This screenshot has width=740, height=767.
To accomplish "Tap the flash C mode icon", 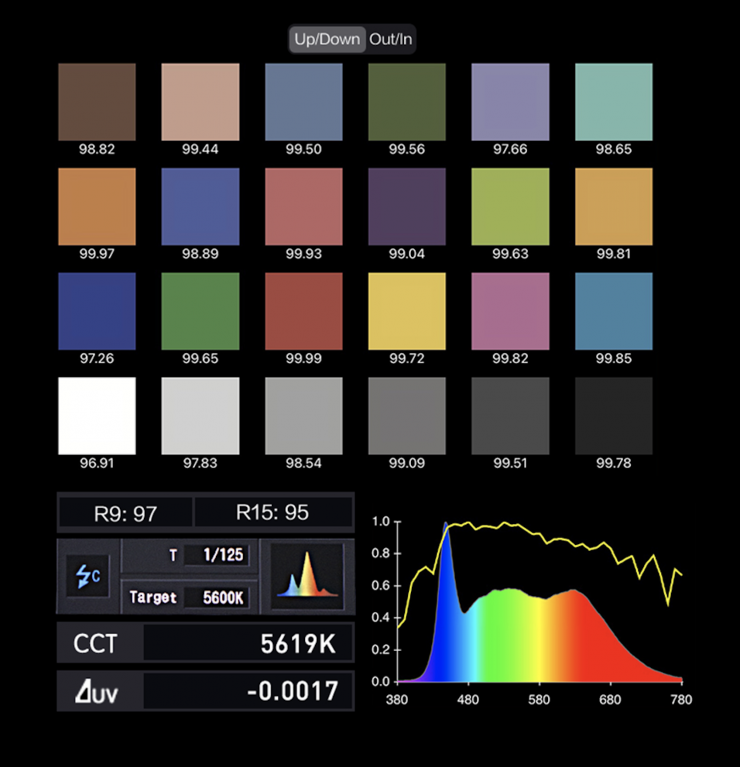I will [x=88, y=577].
